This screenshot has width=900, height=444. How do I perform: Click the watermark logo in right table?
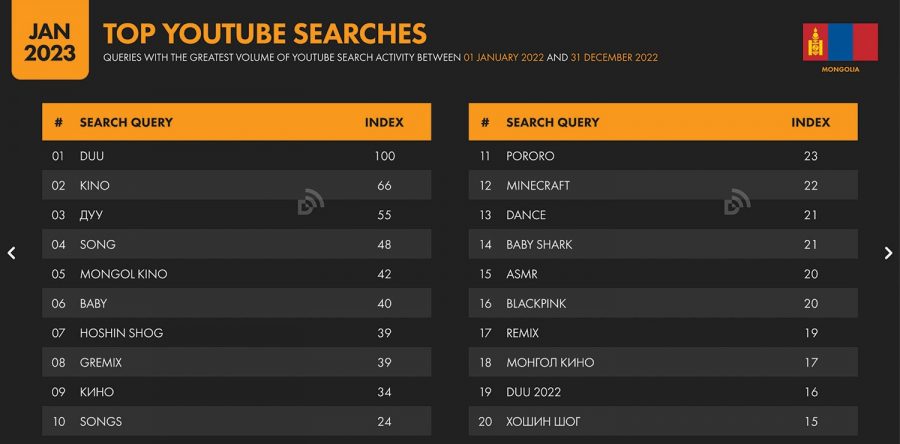(x=737, y=202)
